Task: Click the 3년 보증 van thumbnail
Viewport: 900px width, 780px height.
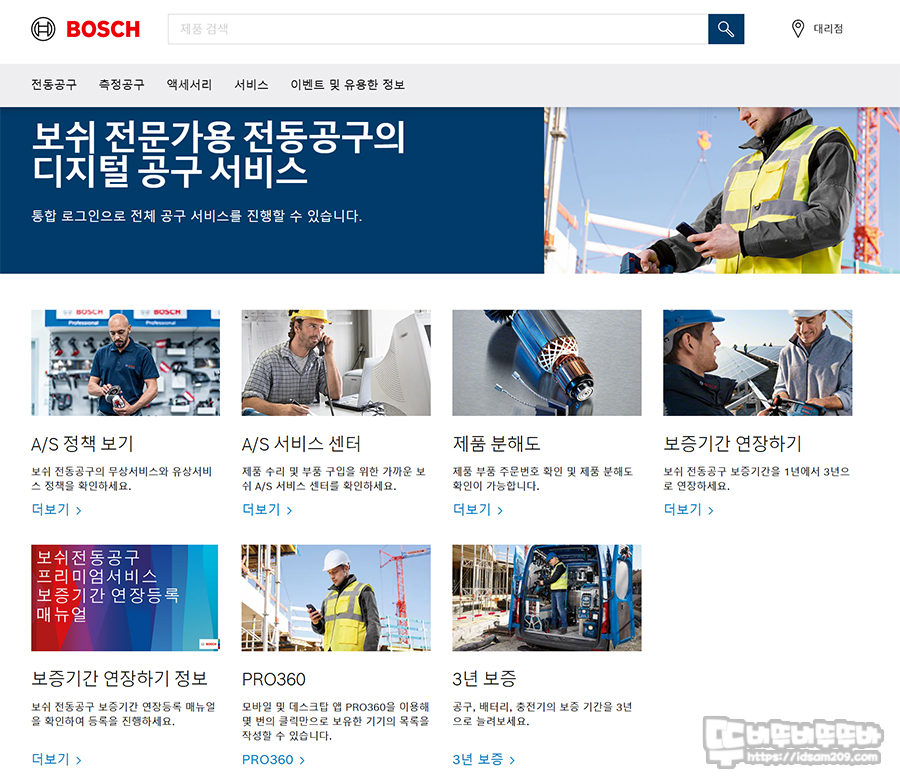Action: pyautogui.click(x=546, y=597)
